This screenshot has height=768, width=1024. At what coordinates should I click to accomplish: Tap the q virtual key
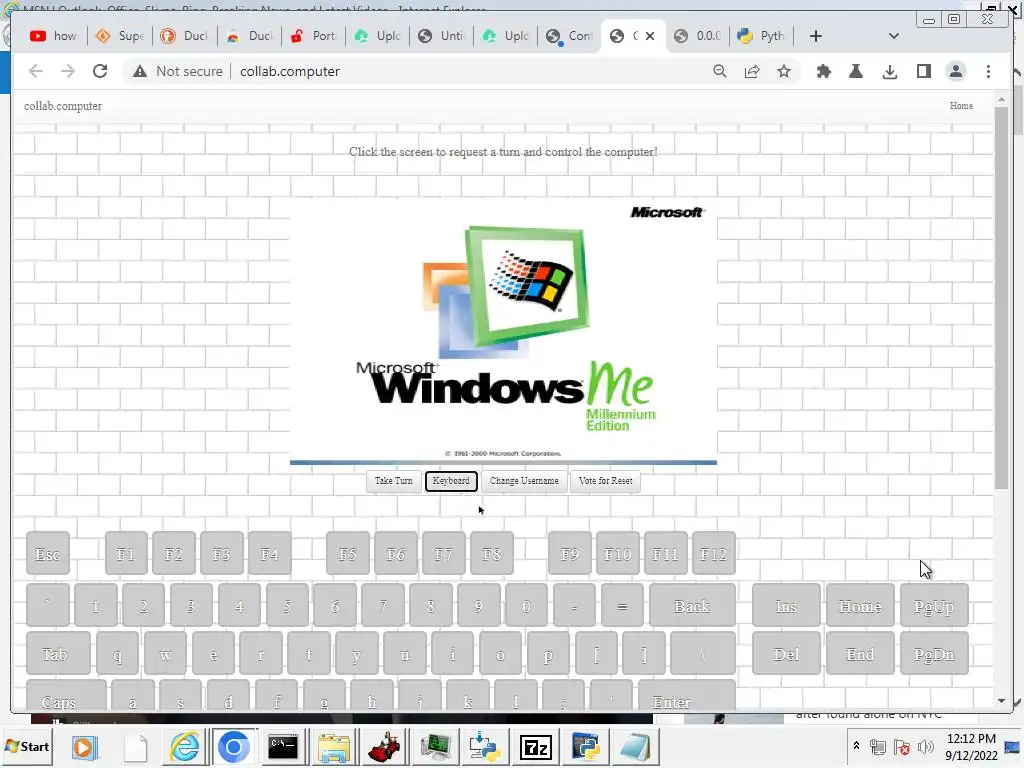[x=118, y=654]
